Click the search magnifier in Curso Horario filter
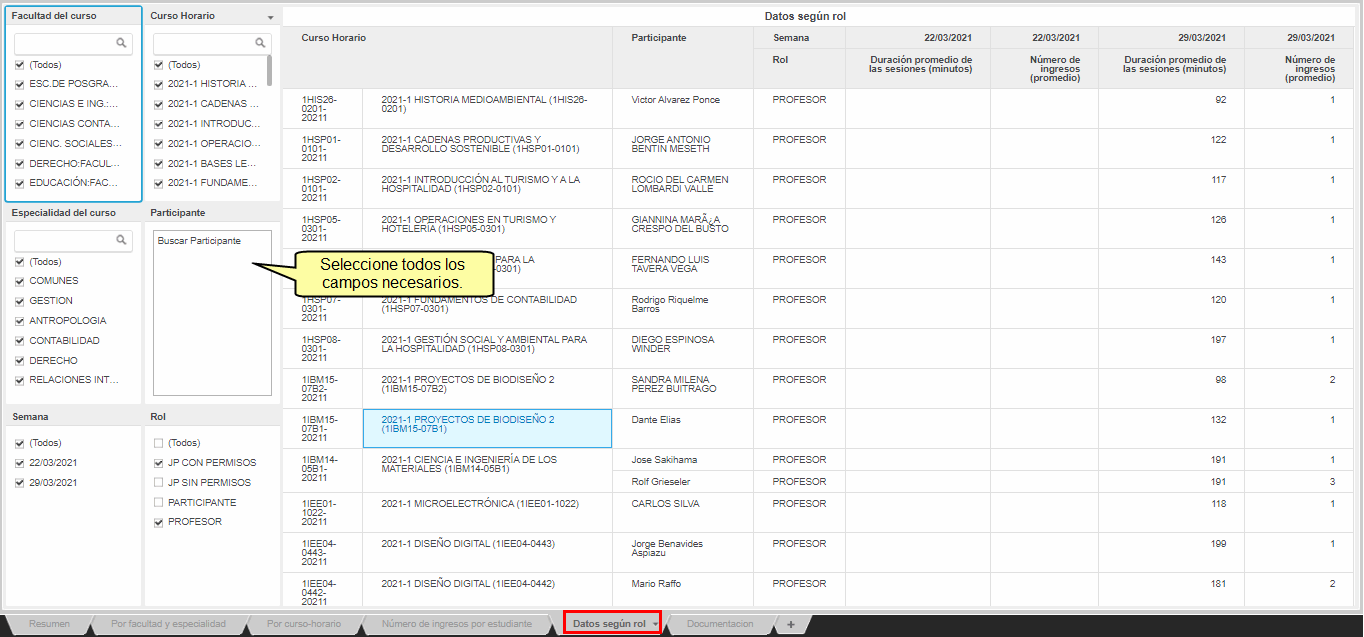 pos(260,43)
